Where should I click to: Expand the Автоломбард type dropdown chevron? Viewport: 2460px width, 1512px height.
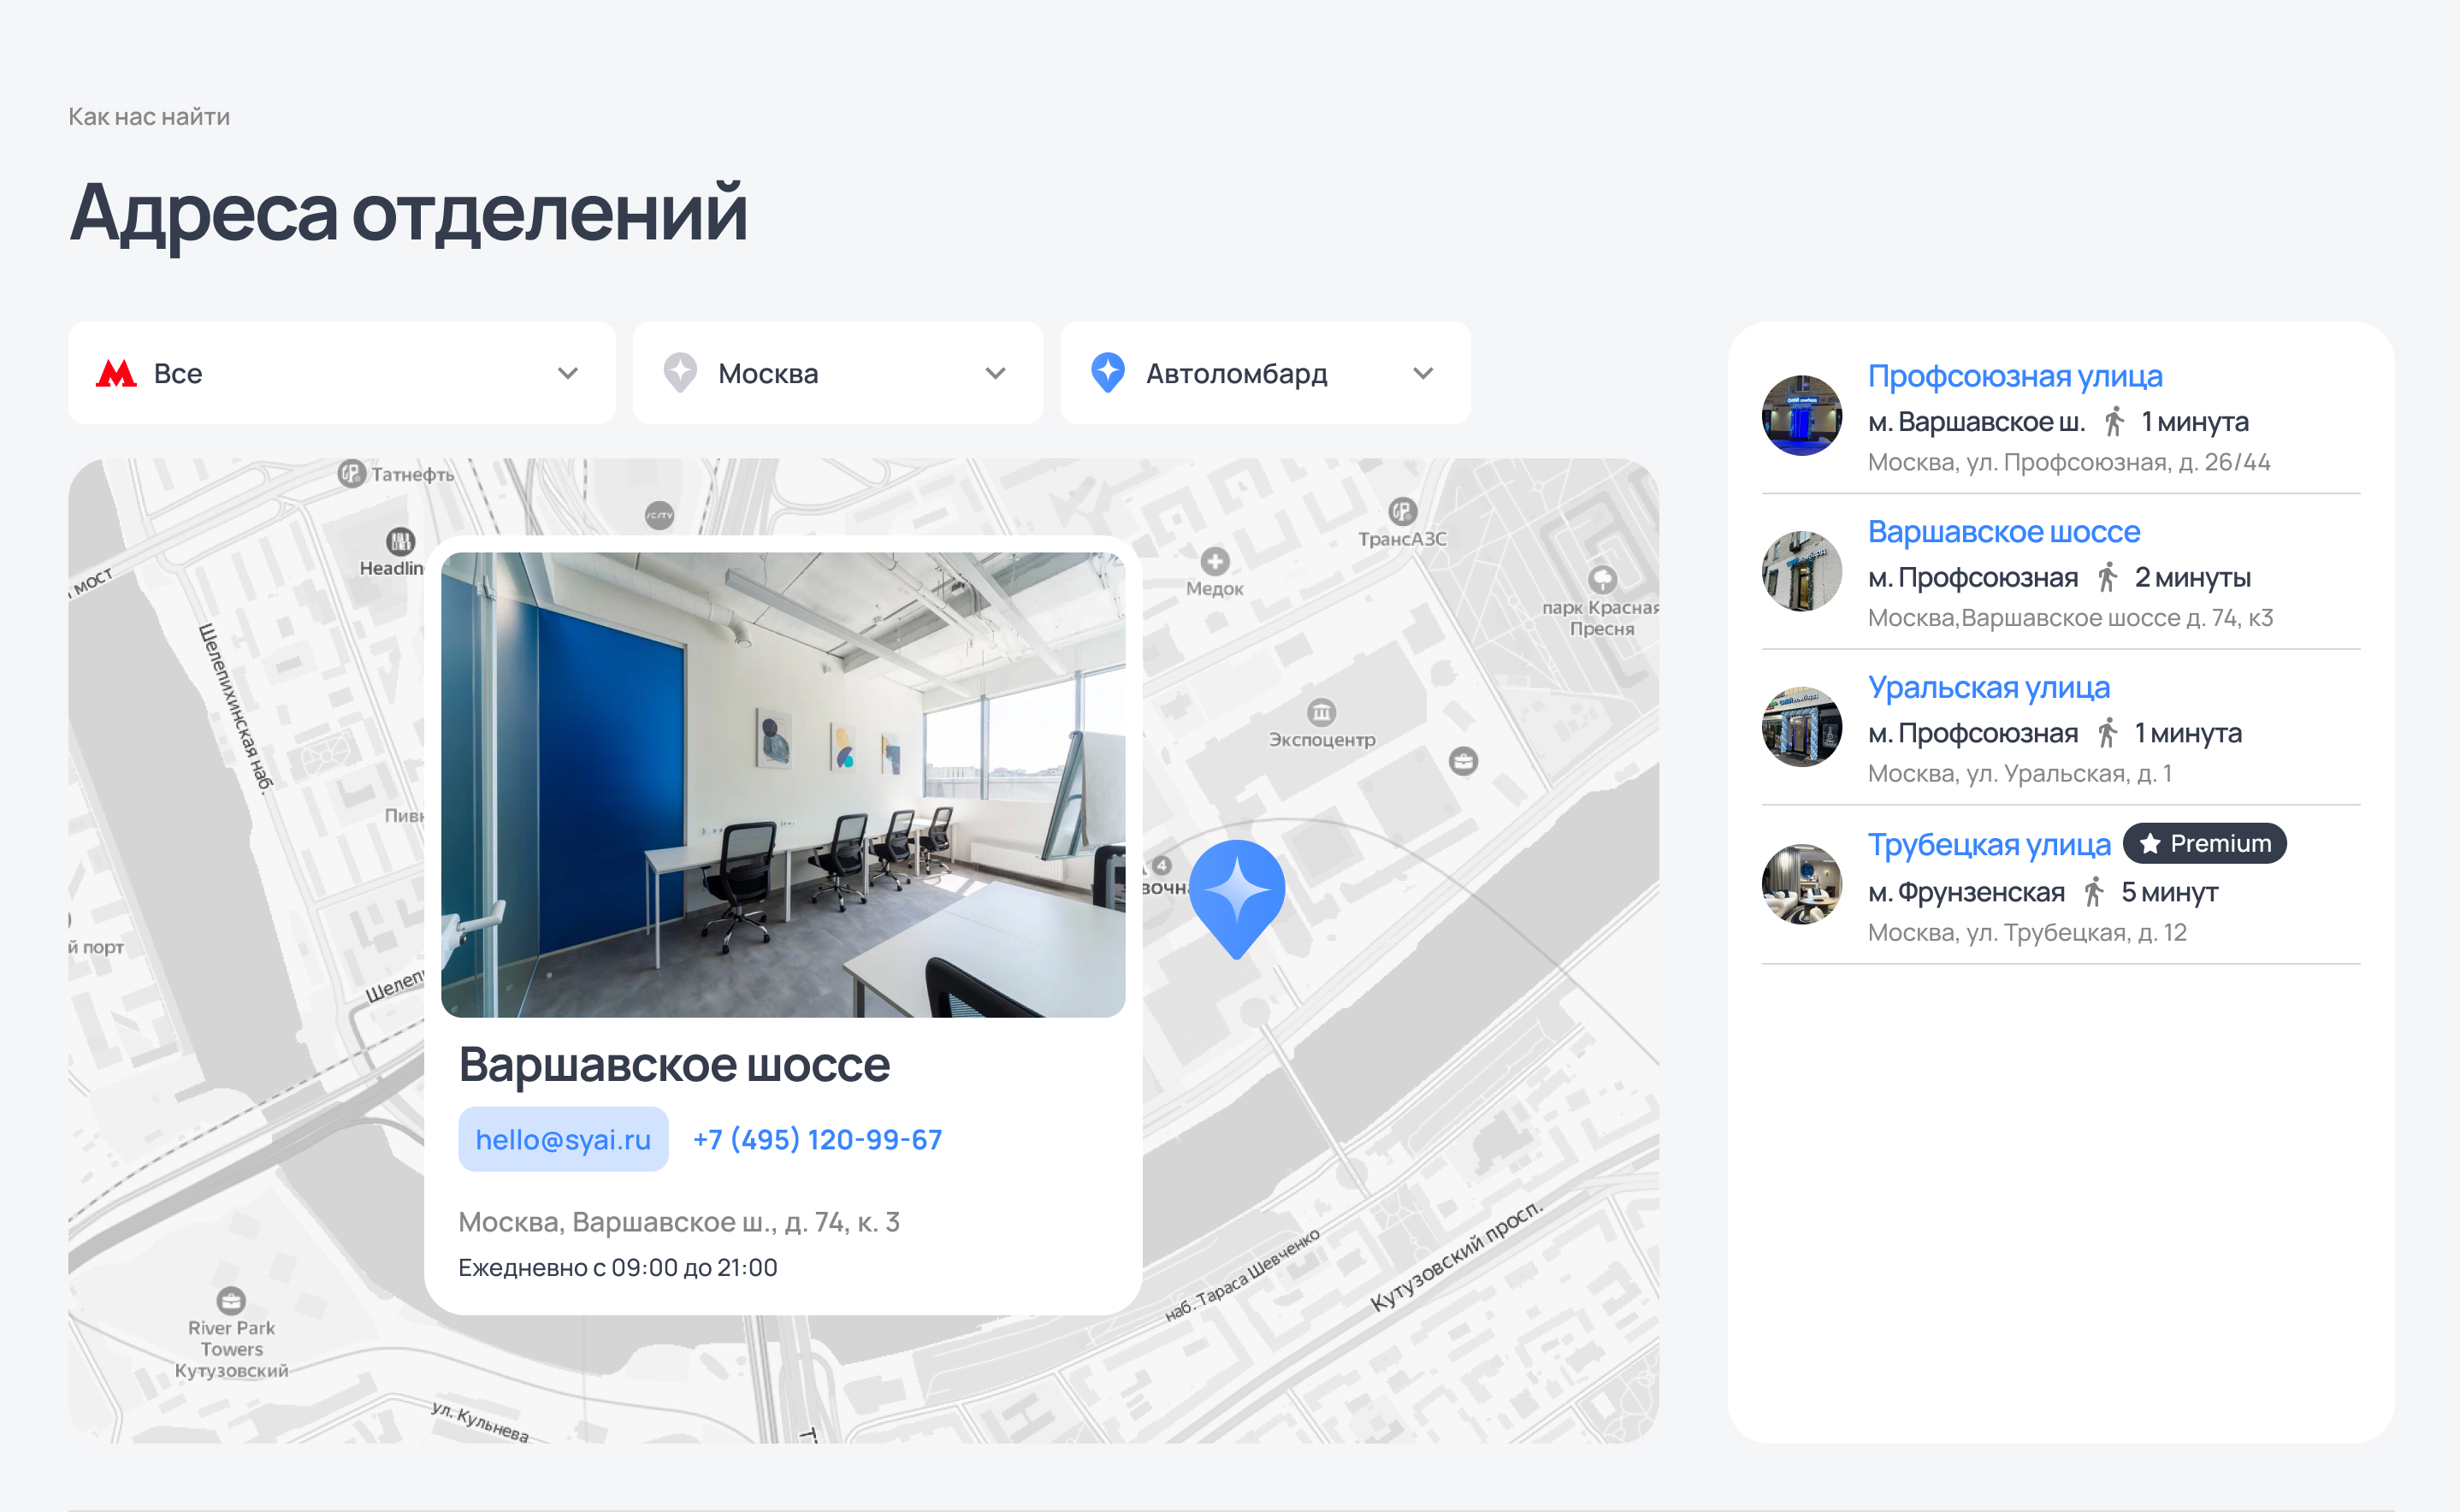pos(1423,373)
